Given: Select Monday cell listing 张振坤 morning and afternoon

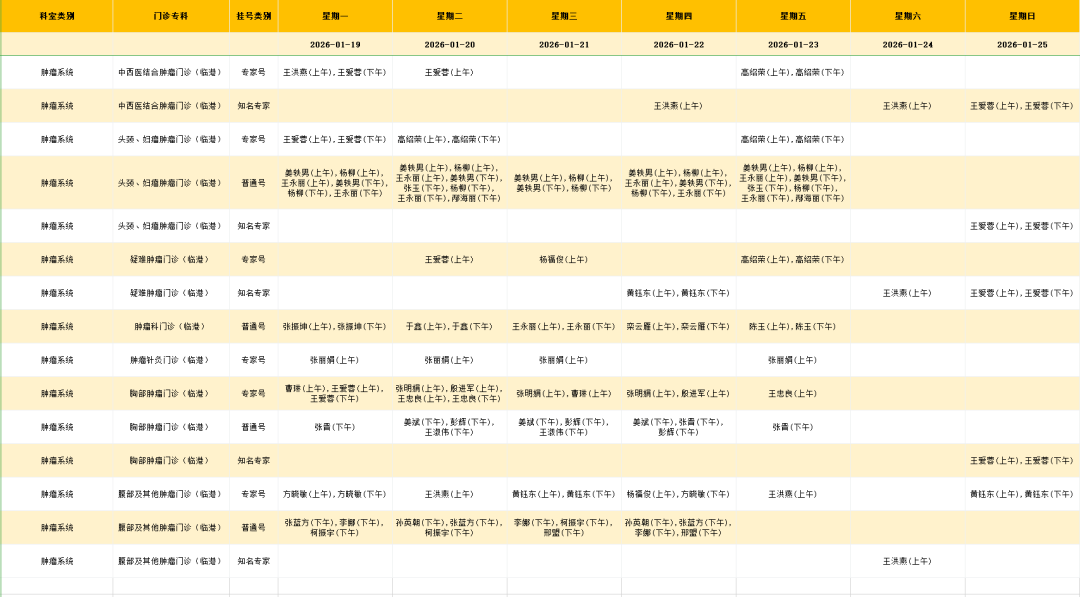Looking at the screenshot, I should [335, 326].
